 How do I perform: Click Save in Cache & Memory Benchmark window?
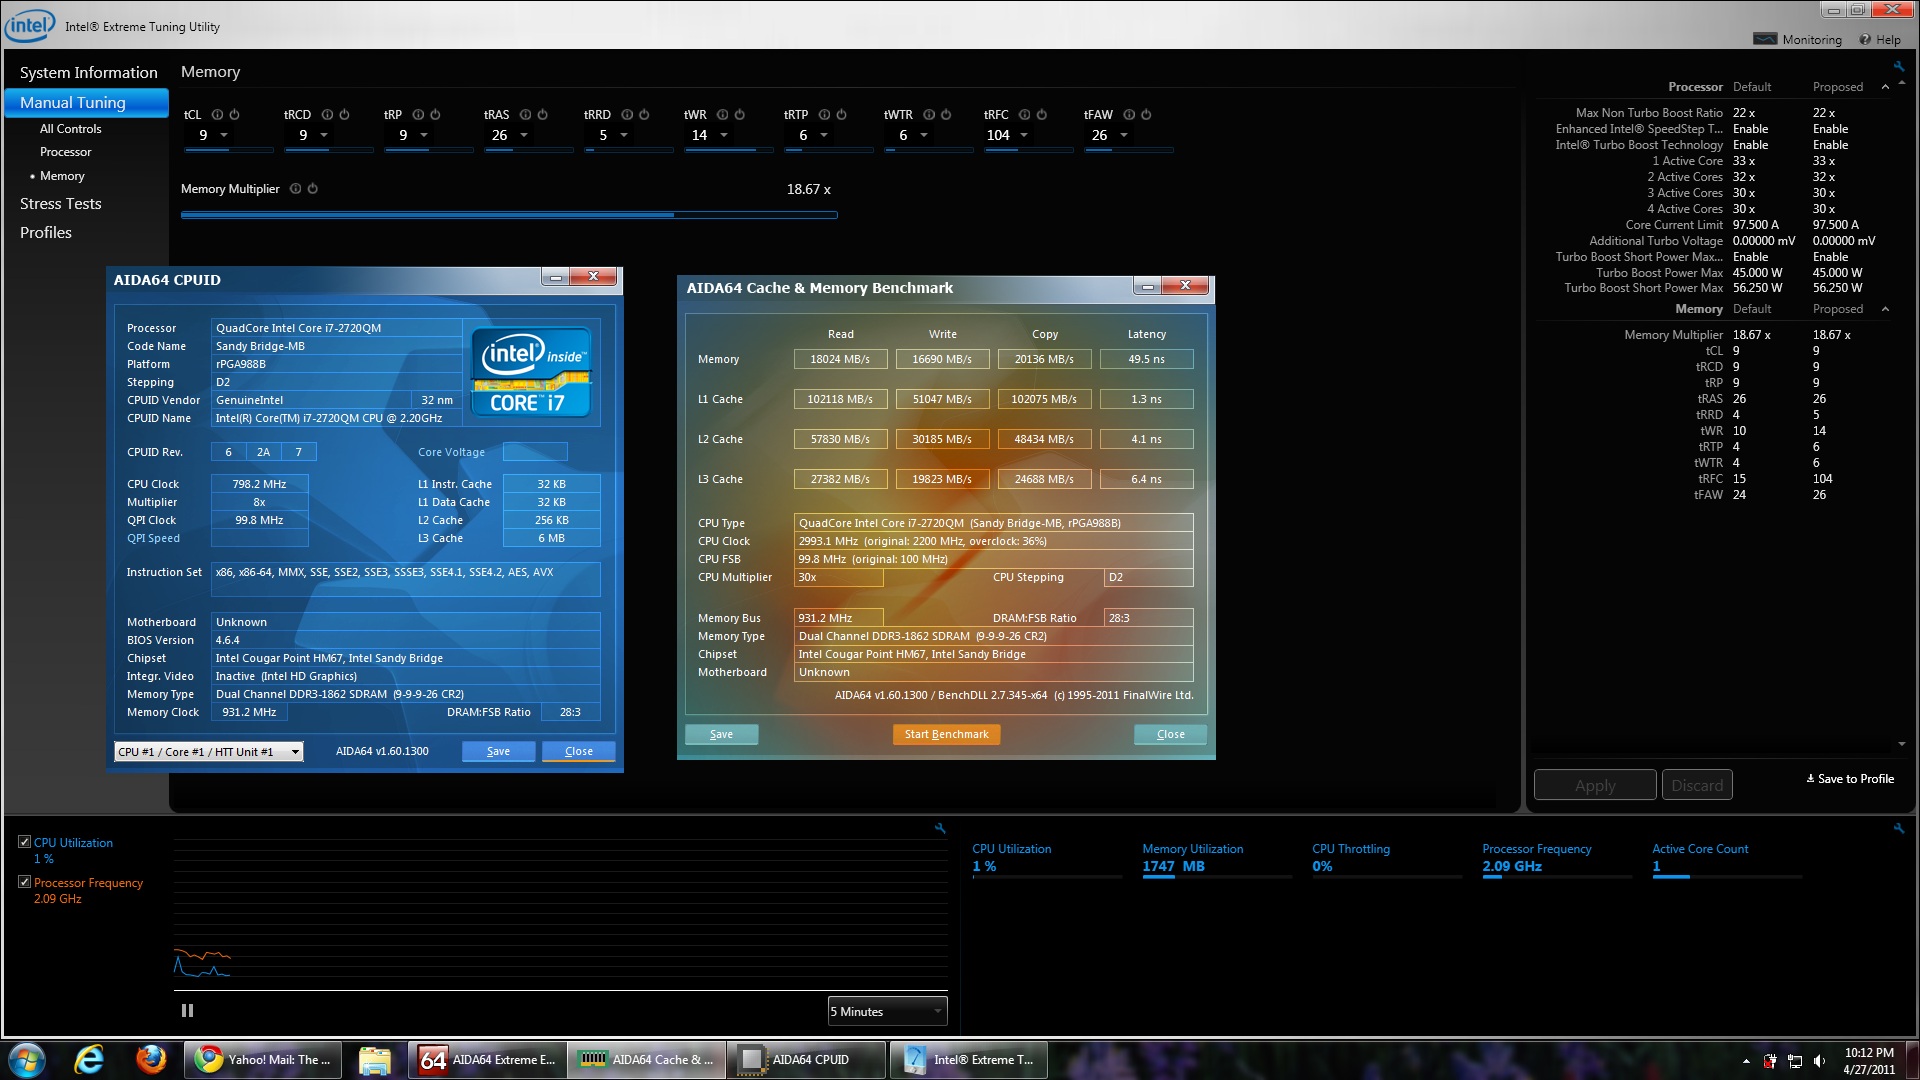(721, 735)
